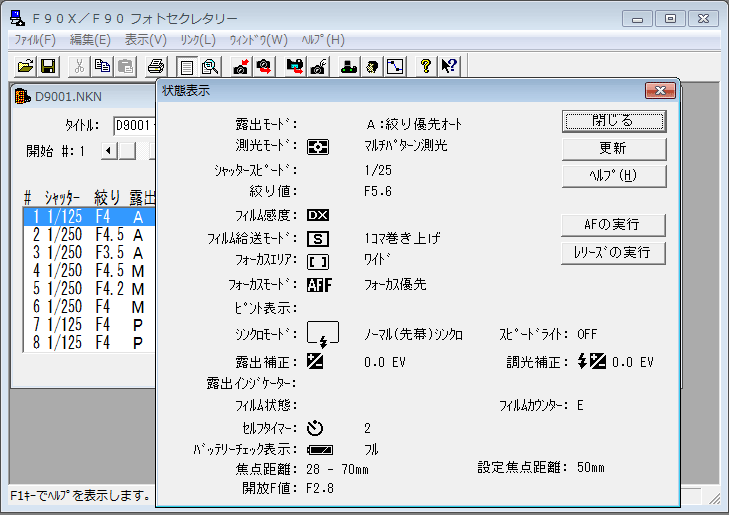Click the battery check icon
Screen dimensions: 729x515
[x=320, y=450]
